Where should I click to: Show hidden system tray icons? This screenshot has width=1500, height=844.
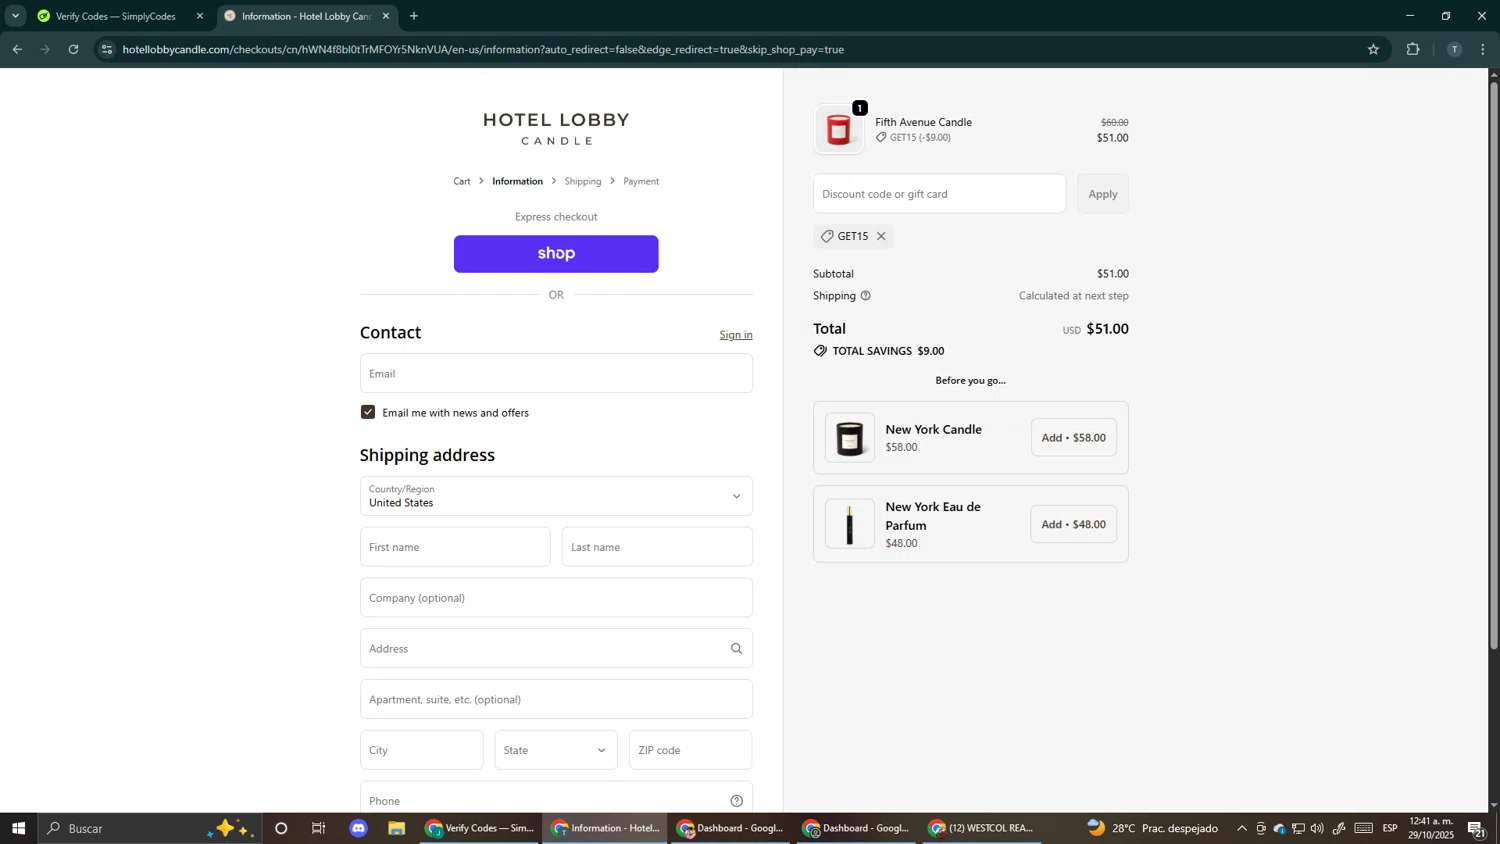point(1242,828)
